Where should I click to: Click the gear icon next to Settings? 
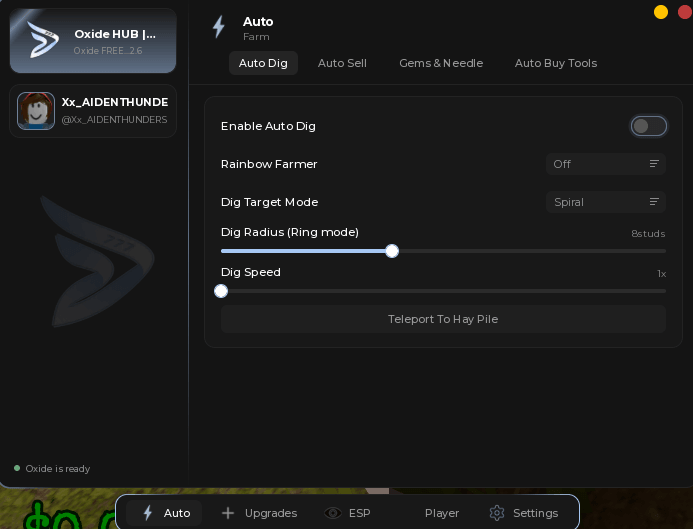[497, 513]
